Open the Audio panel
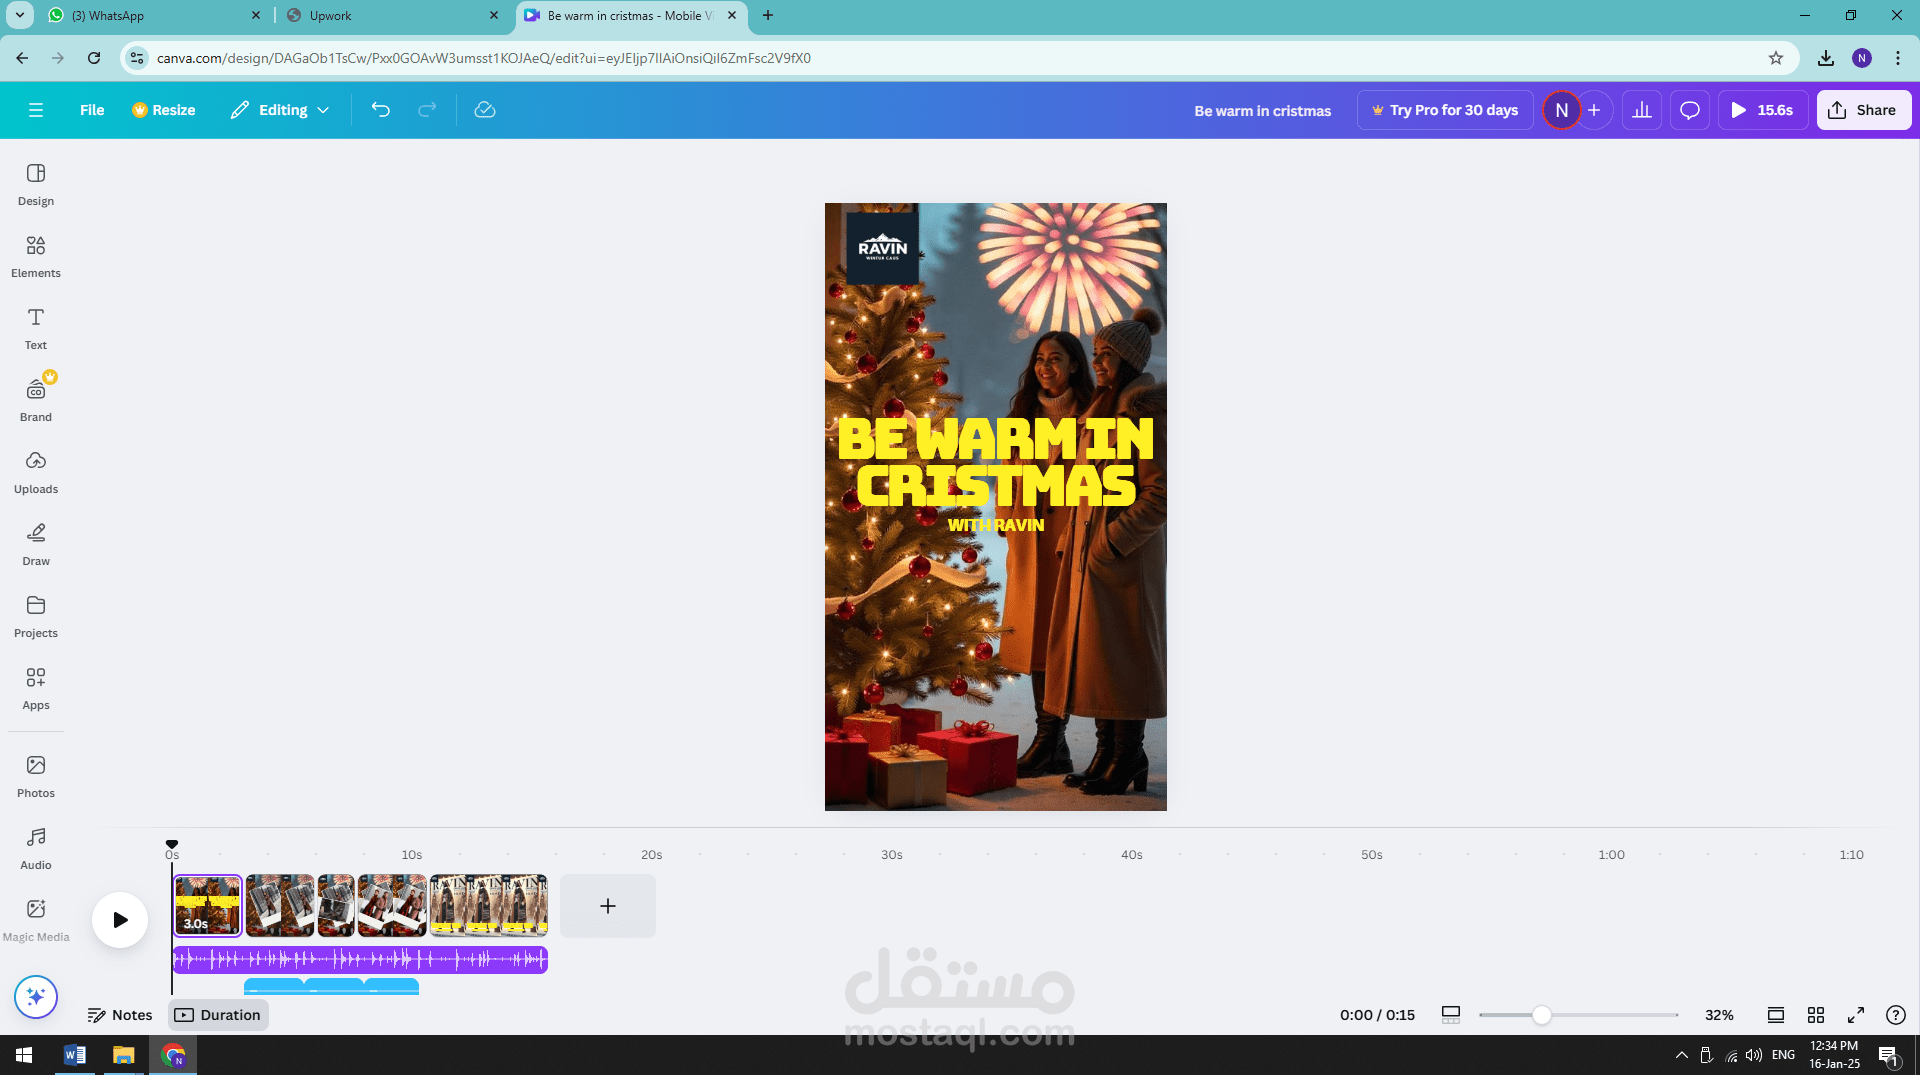The height and width of the screenshot is (1075, 1920). point(36,849)
